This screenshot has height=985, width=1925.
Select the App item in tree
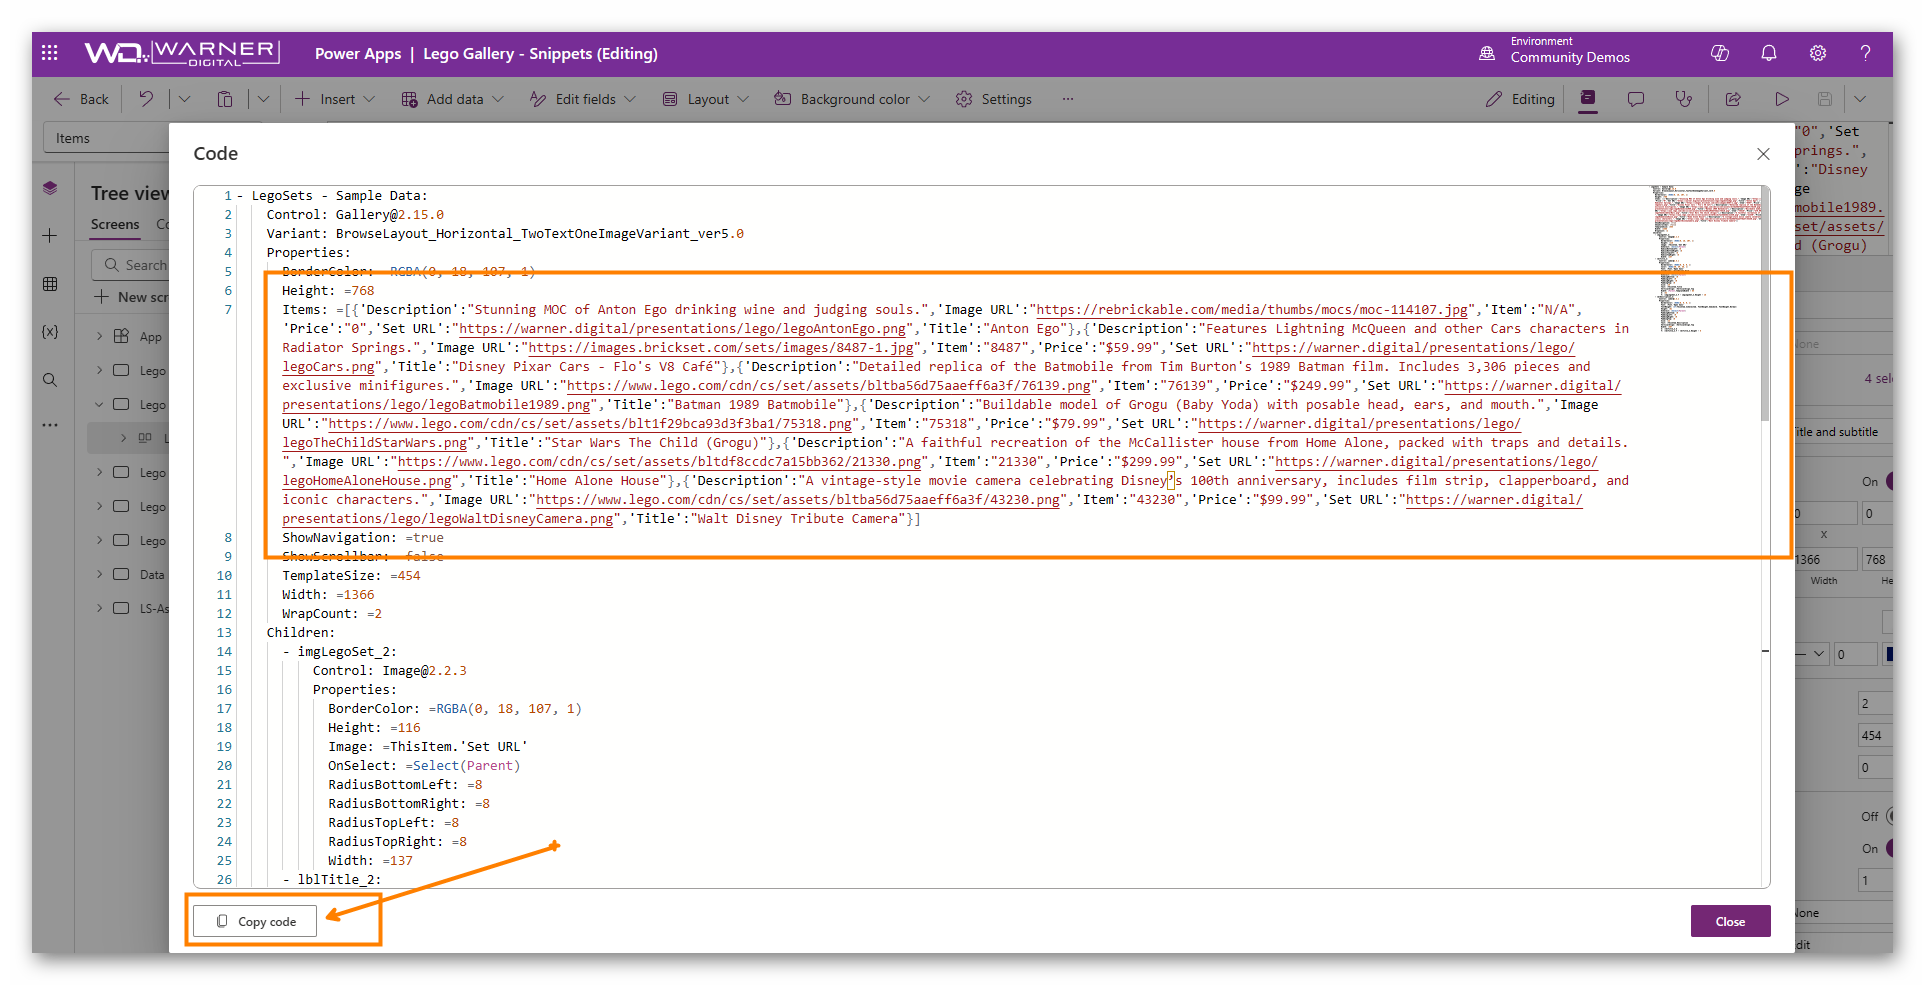pyautogui.click(x=150, y=337)
